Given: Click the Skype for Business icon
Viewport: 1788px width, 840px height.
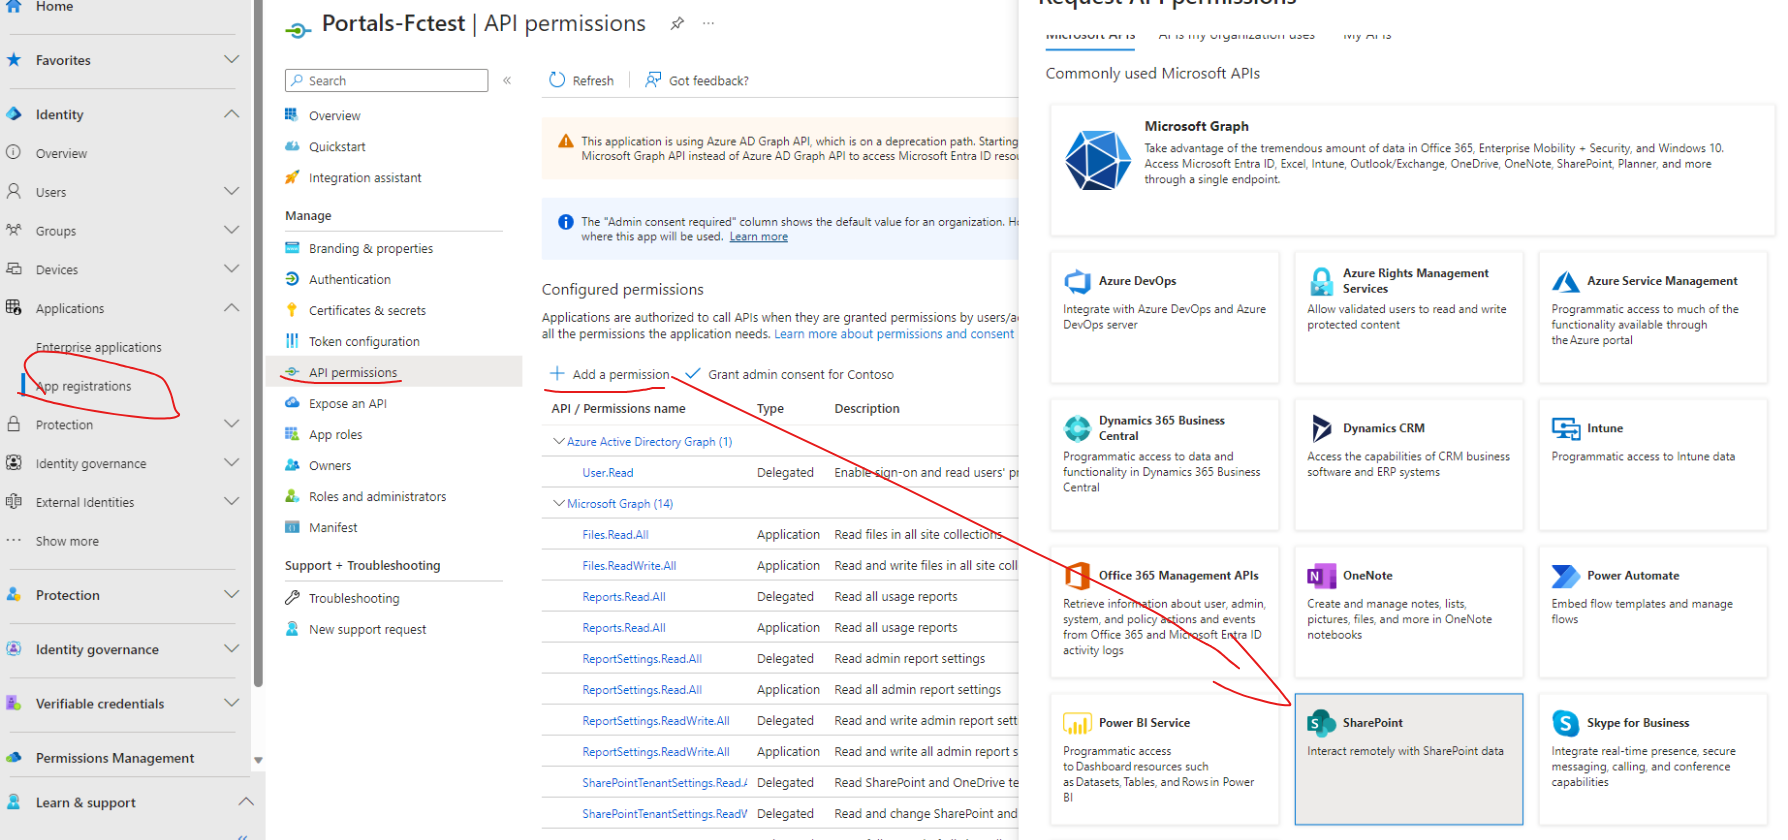Looking at the screenshot, I should pyautogui.click(x=1565, y=723).
